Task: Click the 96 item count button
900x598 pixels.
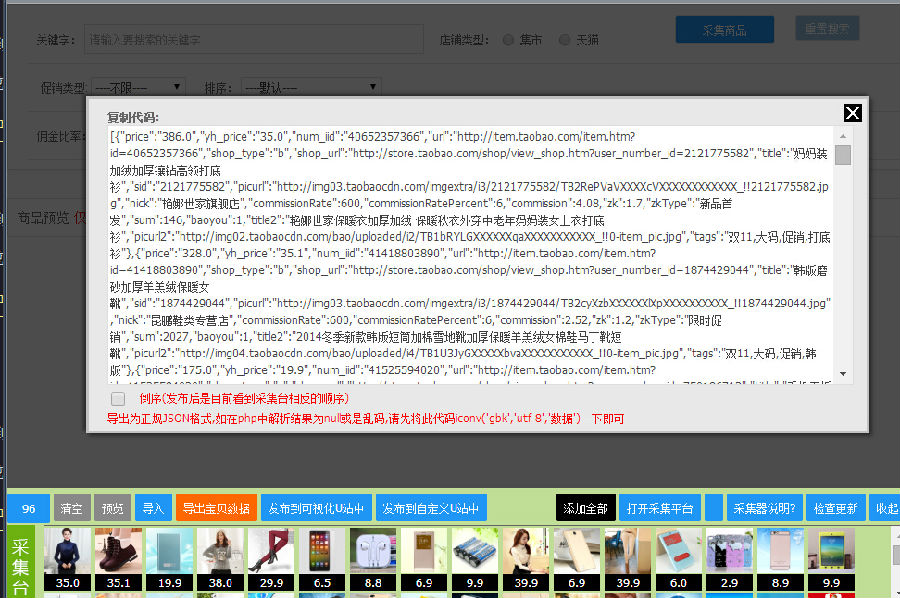Action: point(28,508)
